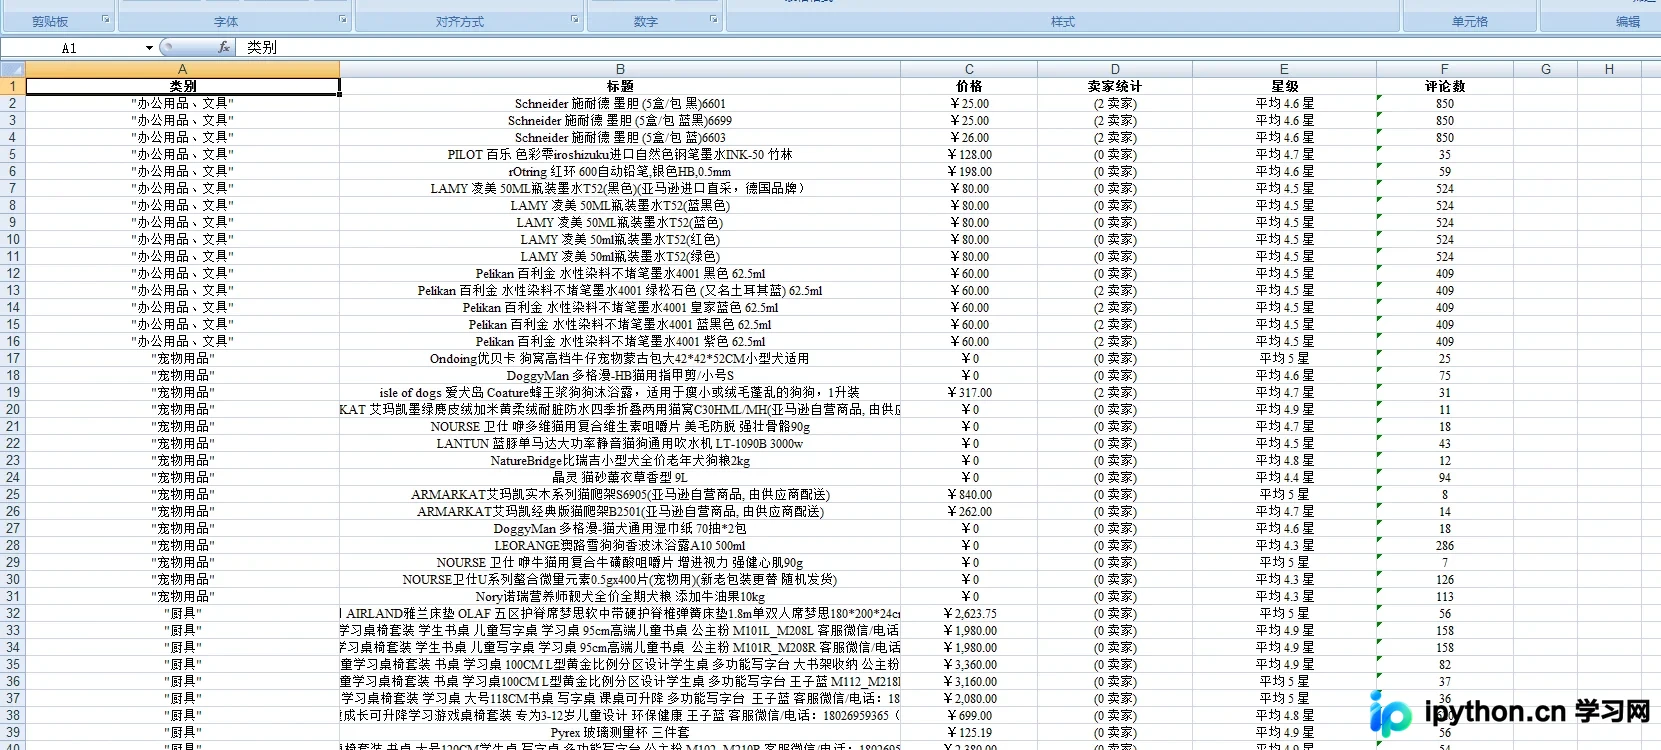This screenshot has height=750, width=1661.
Task: Select the 晶灵 猫砂薰衣草香型 9L cell
Action: [620, 477]
